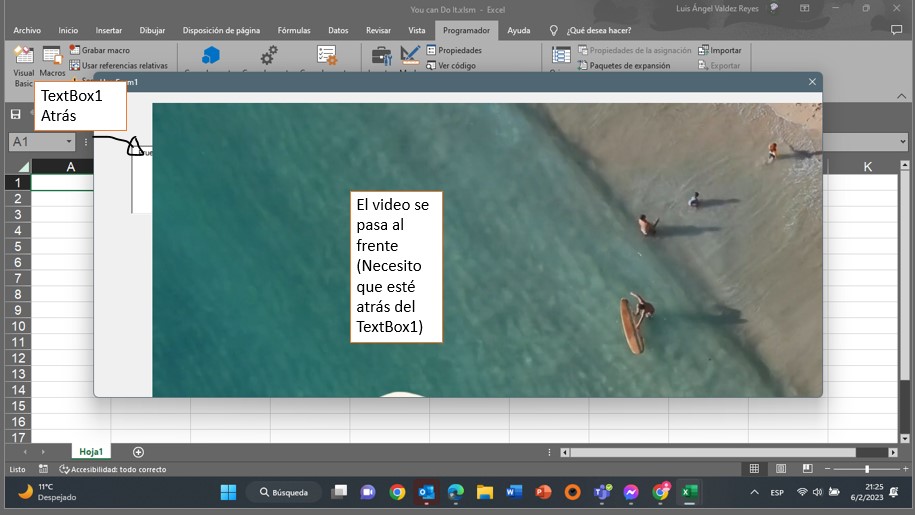The image size is (915, 515).
Task: Open the Insertar controls toolbox icon
Action: tap(382, 57)
